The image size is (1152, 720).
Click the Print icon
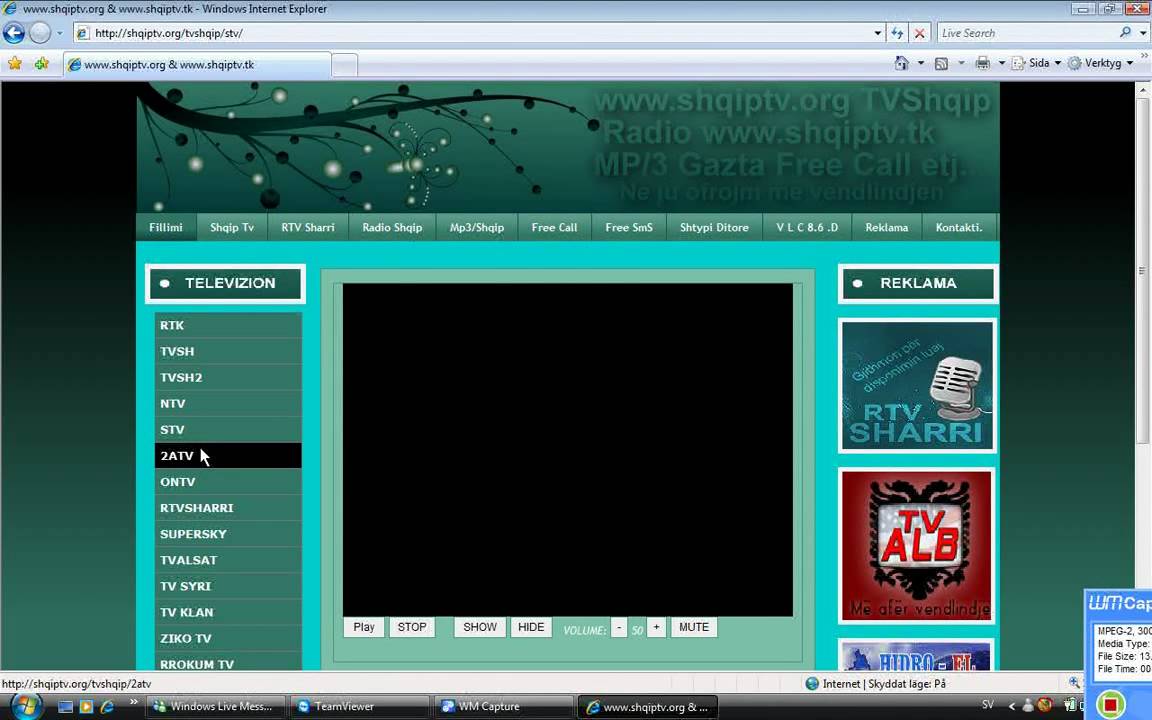point(982,63)
